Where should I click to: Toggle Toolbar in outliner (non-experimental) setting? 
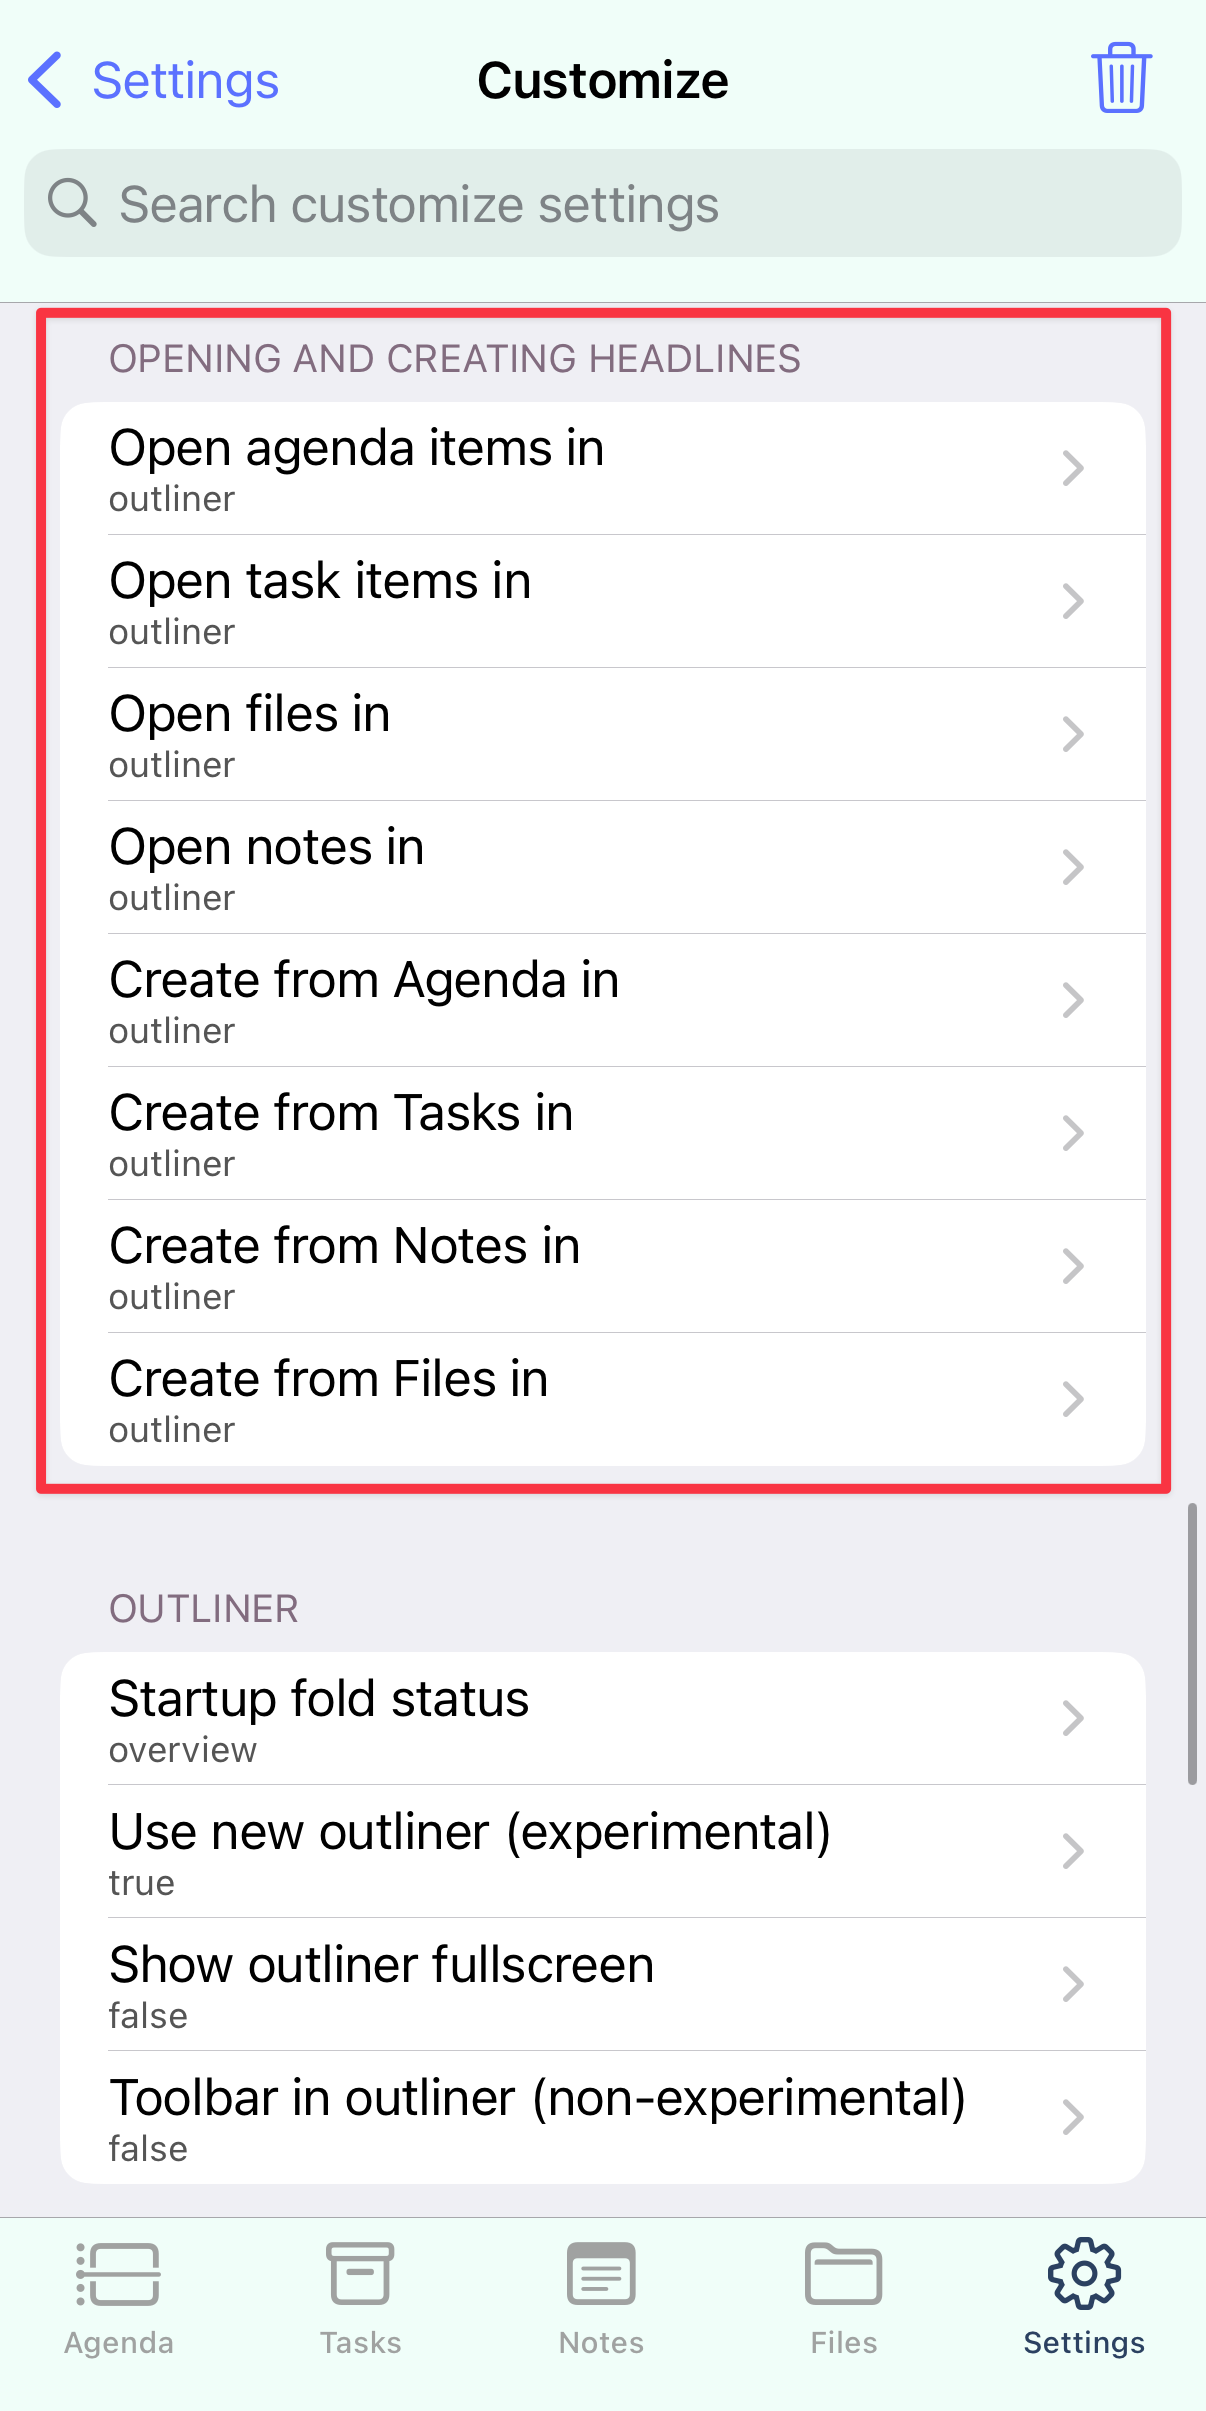603,2117
